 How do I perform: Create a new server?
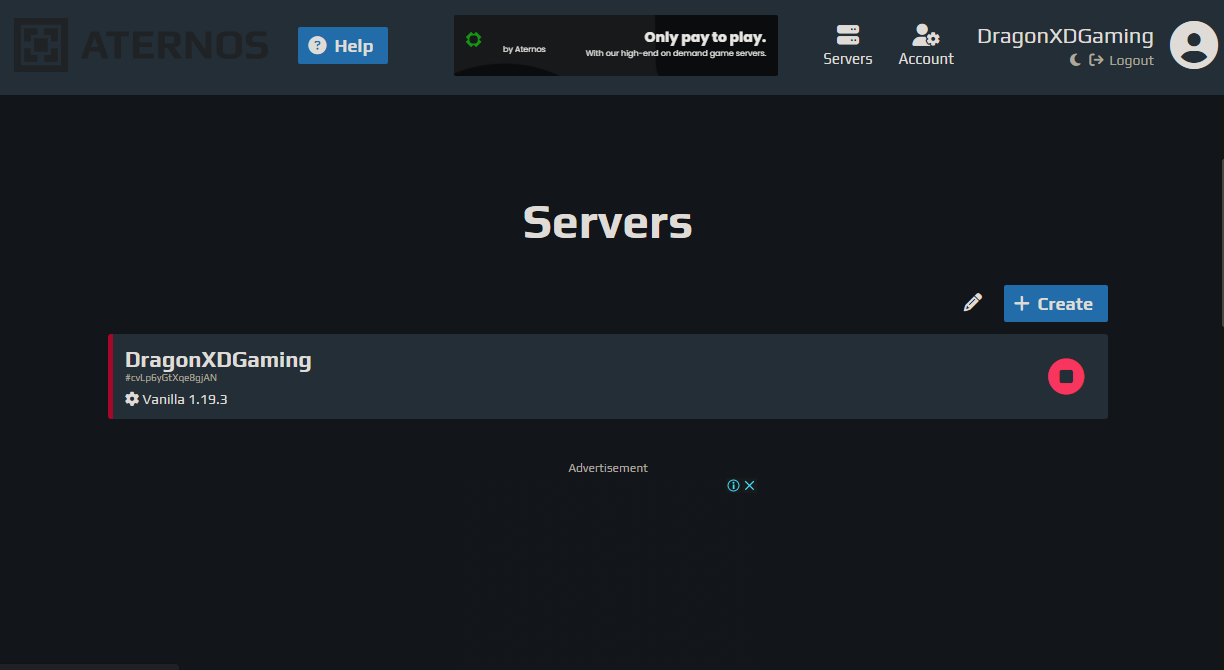pos(1055,304)
